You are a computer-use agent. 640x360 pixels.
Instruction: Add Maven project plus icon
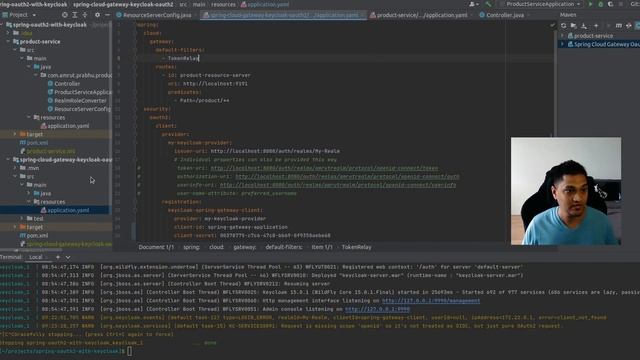point(596,25)
